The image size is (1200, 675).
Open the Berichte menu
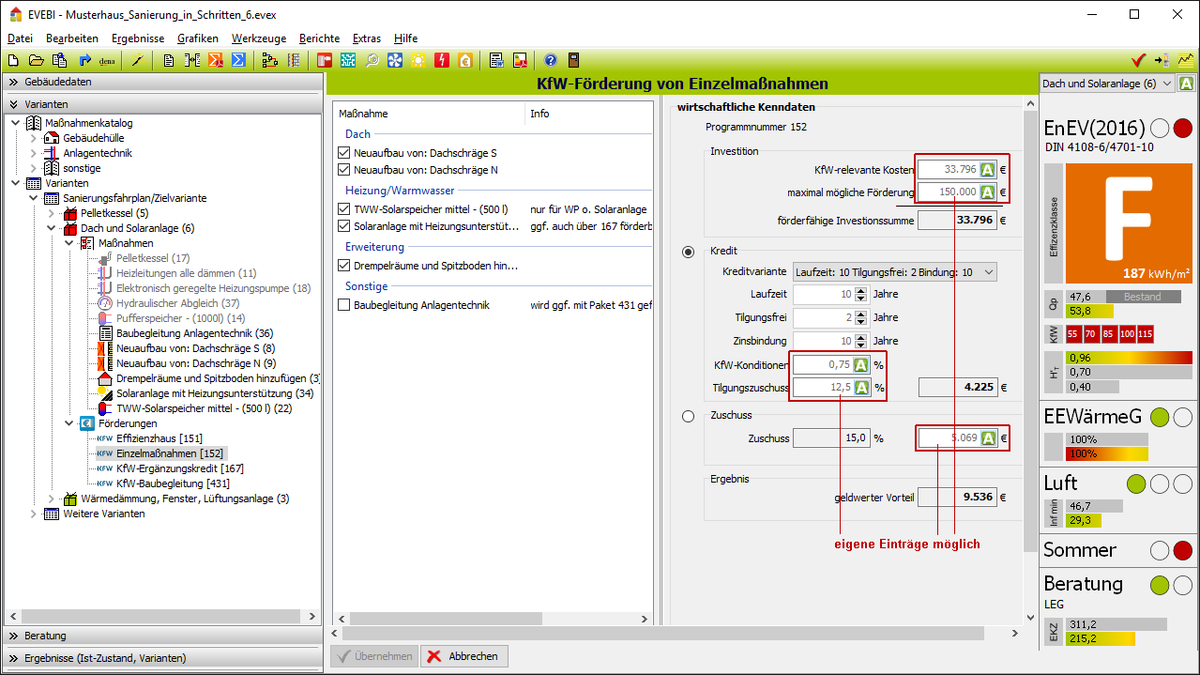click(319, 38)
